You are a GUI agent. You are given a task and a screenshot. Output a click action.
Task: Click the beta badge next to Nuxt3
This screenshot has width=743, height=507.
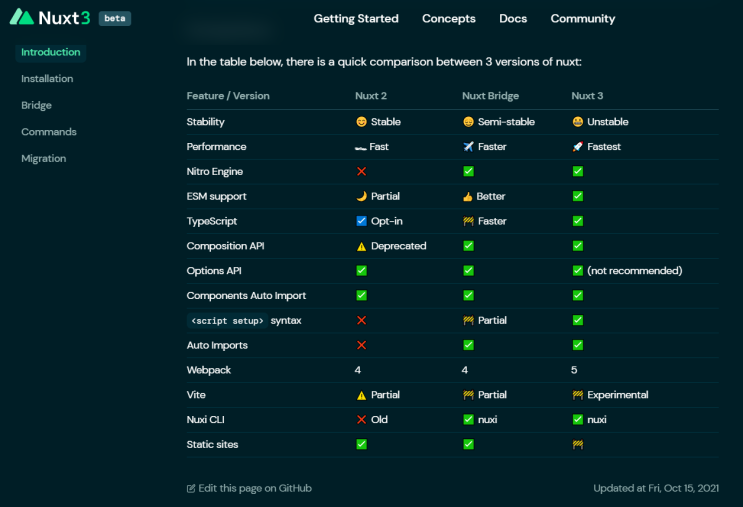(115, 18)
